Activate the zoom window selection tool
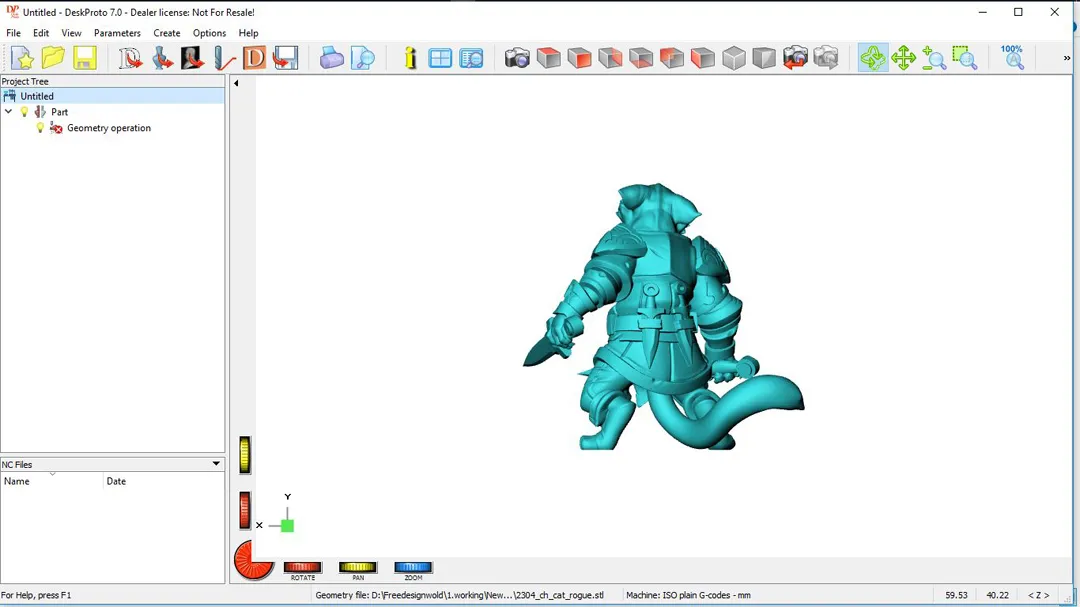The height and width of the screenshot is (607, 1080). [x=964, y=58]
